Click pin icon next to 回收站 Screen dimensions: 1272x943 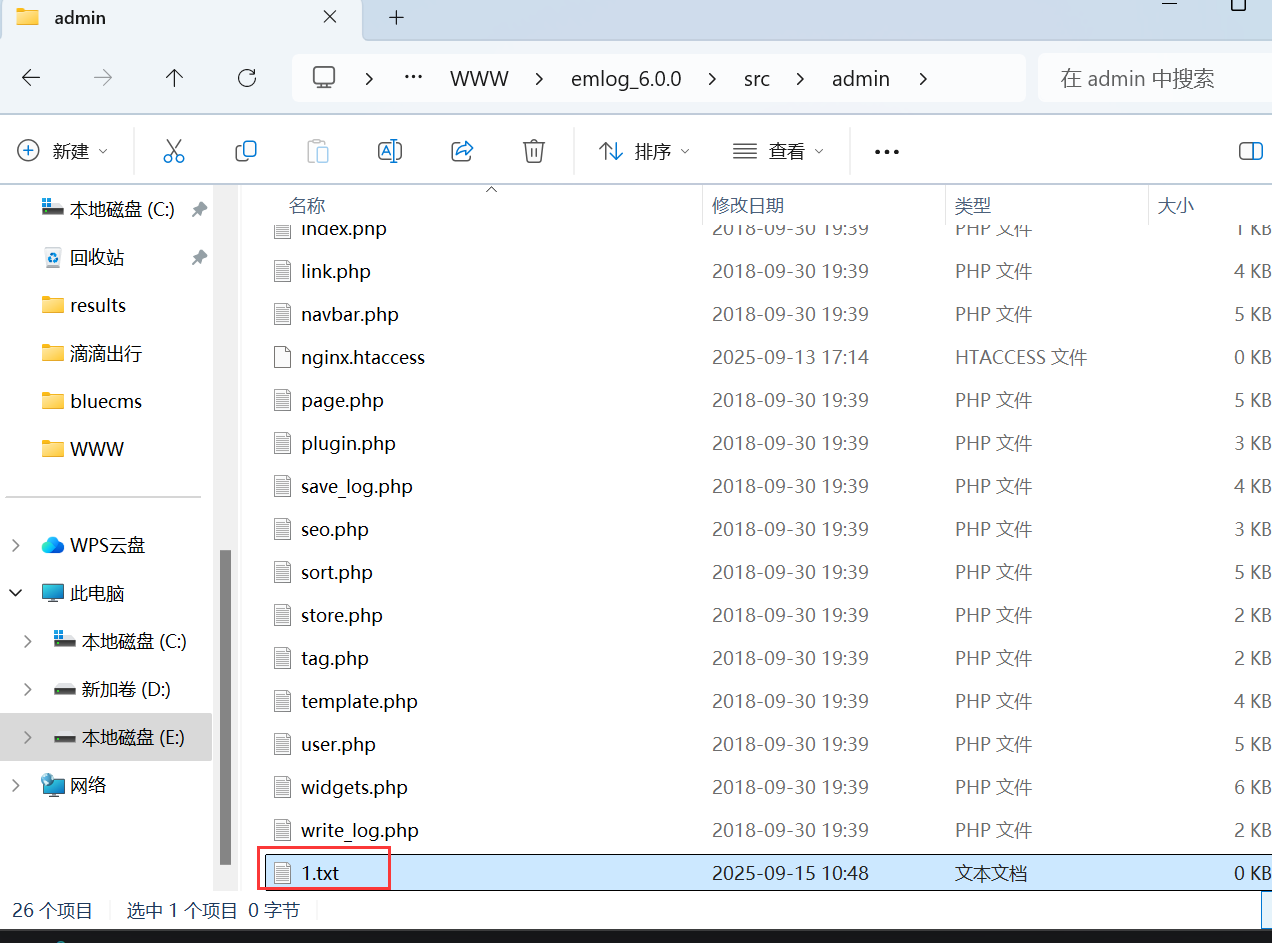tap(199, 258)
